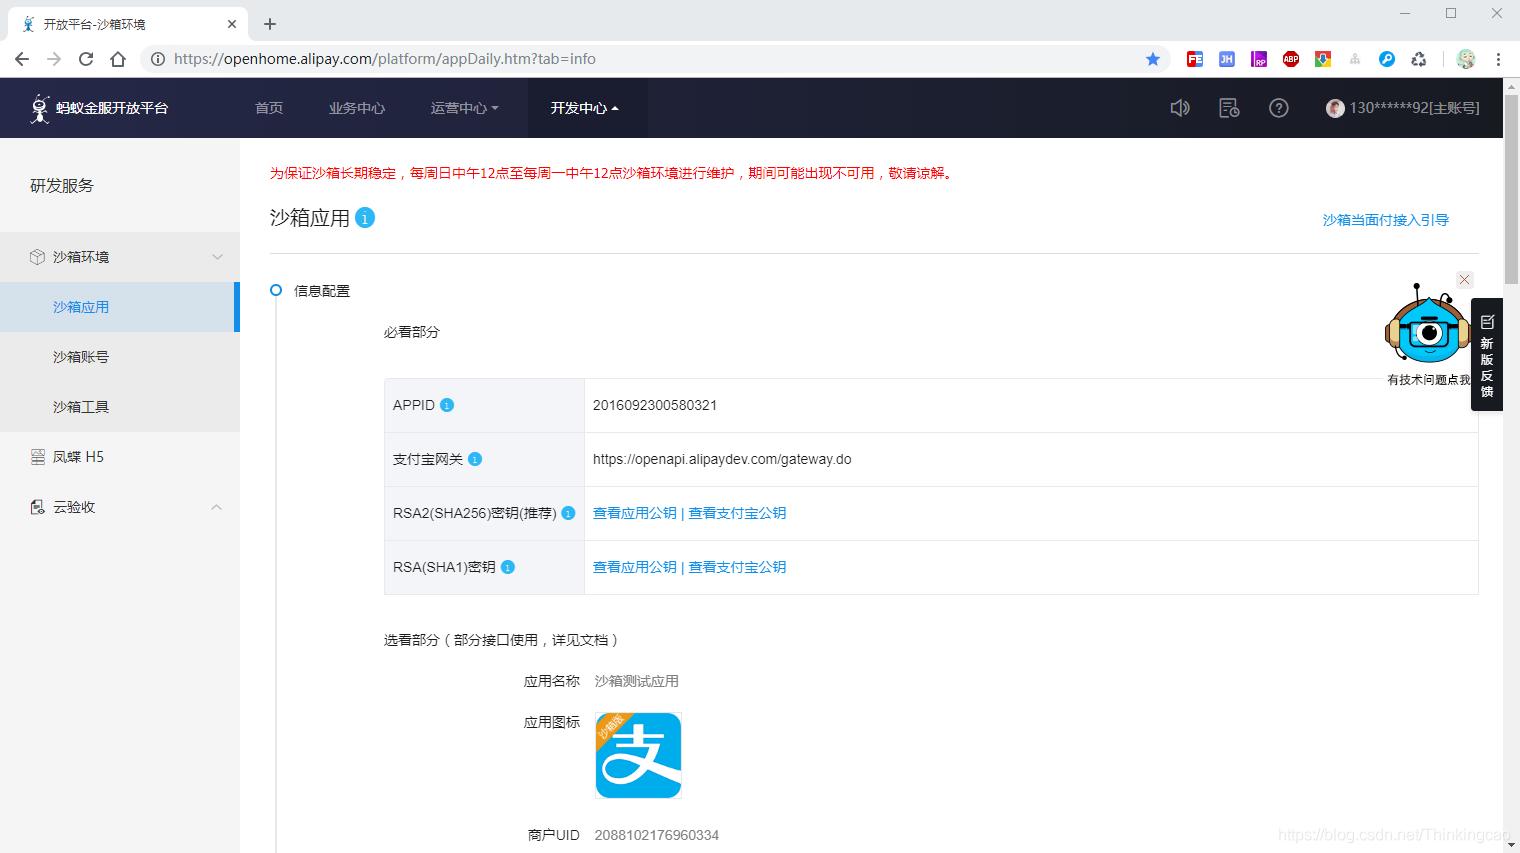Click info icon next to 支付宝网关
The image size is (1520, 853).
475,459
